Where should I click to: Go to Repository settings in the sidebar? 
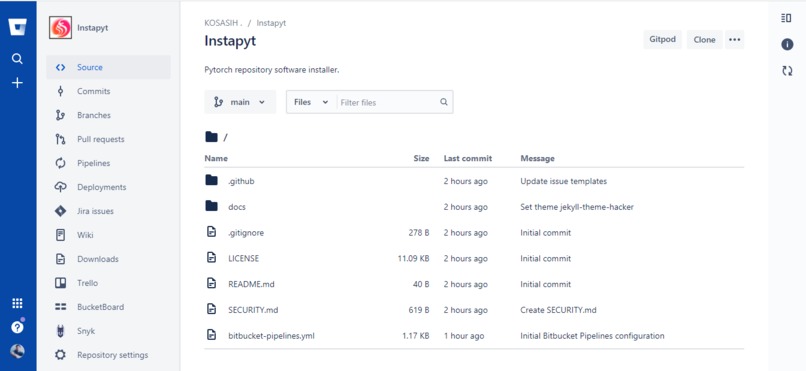pos(113,355)
